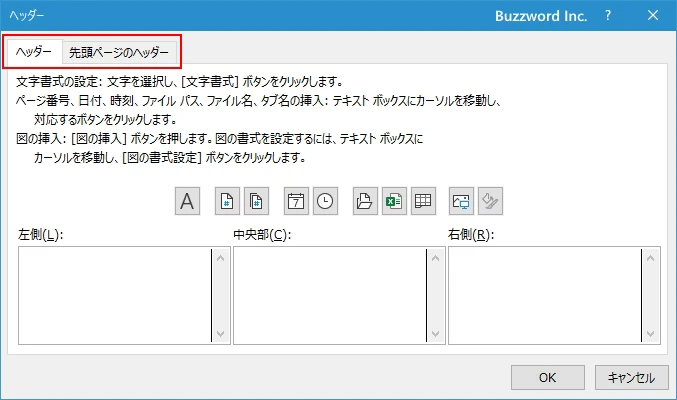Viewport: 677px width, 400px height.
Task: Confirm with the OK button
Action: 547,378
